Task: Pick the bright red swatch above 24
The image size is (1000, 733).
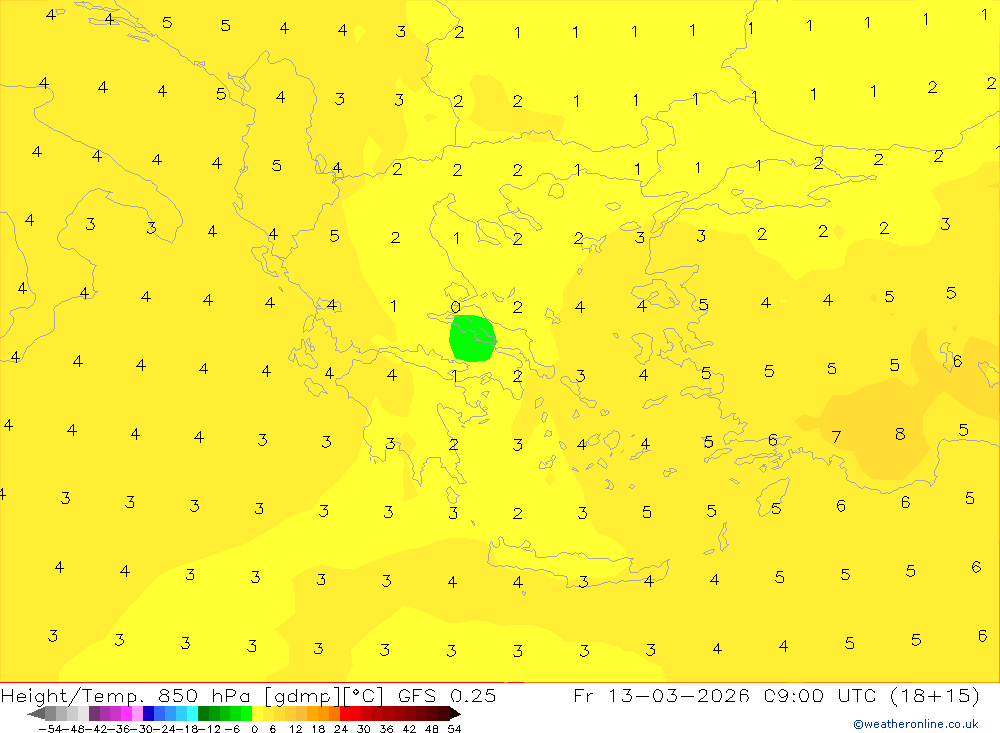Action: (x=345, y=714)
